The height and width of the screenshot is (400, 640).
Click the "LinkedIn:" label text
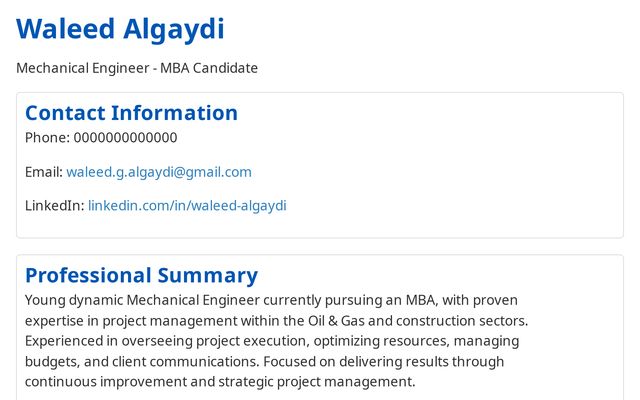(54, 206)
